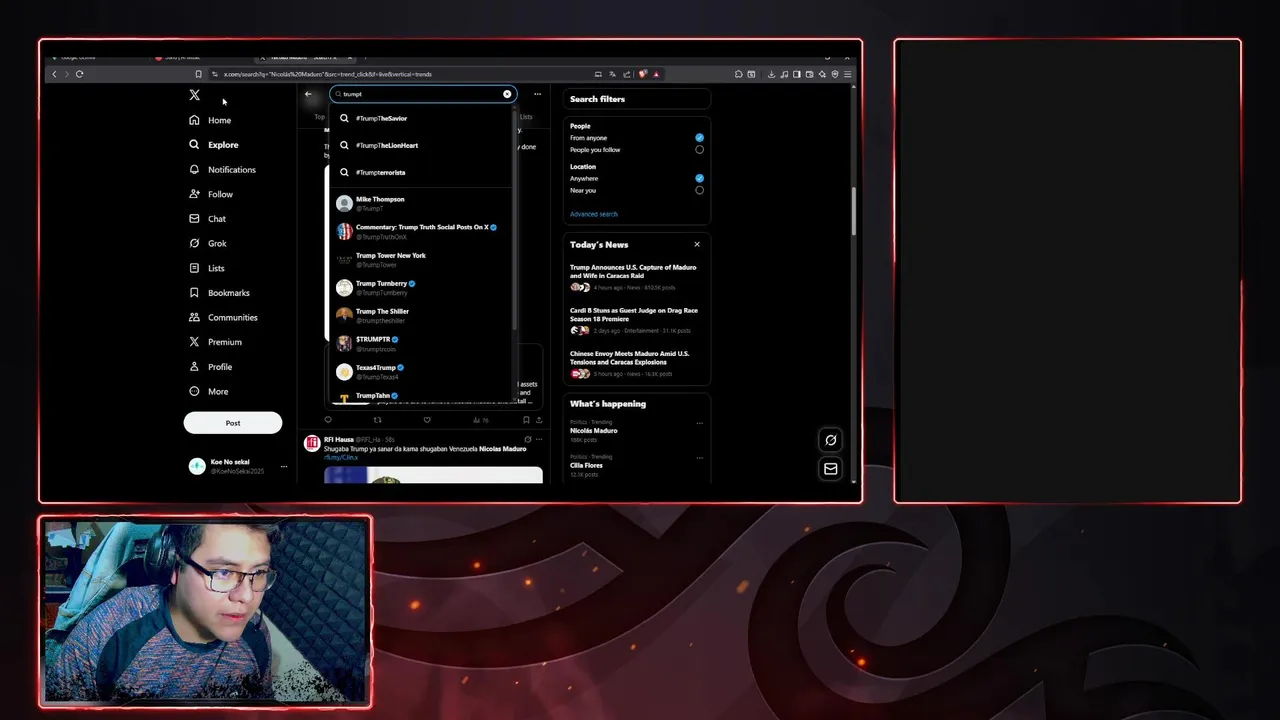This screenshot has width=1280, height=720.
Task: Open Profile in the sidebar
Action: 210,367
